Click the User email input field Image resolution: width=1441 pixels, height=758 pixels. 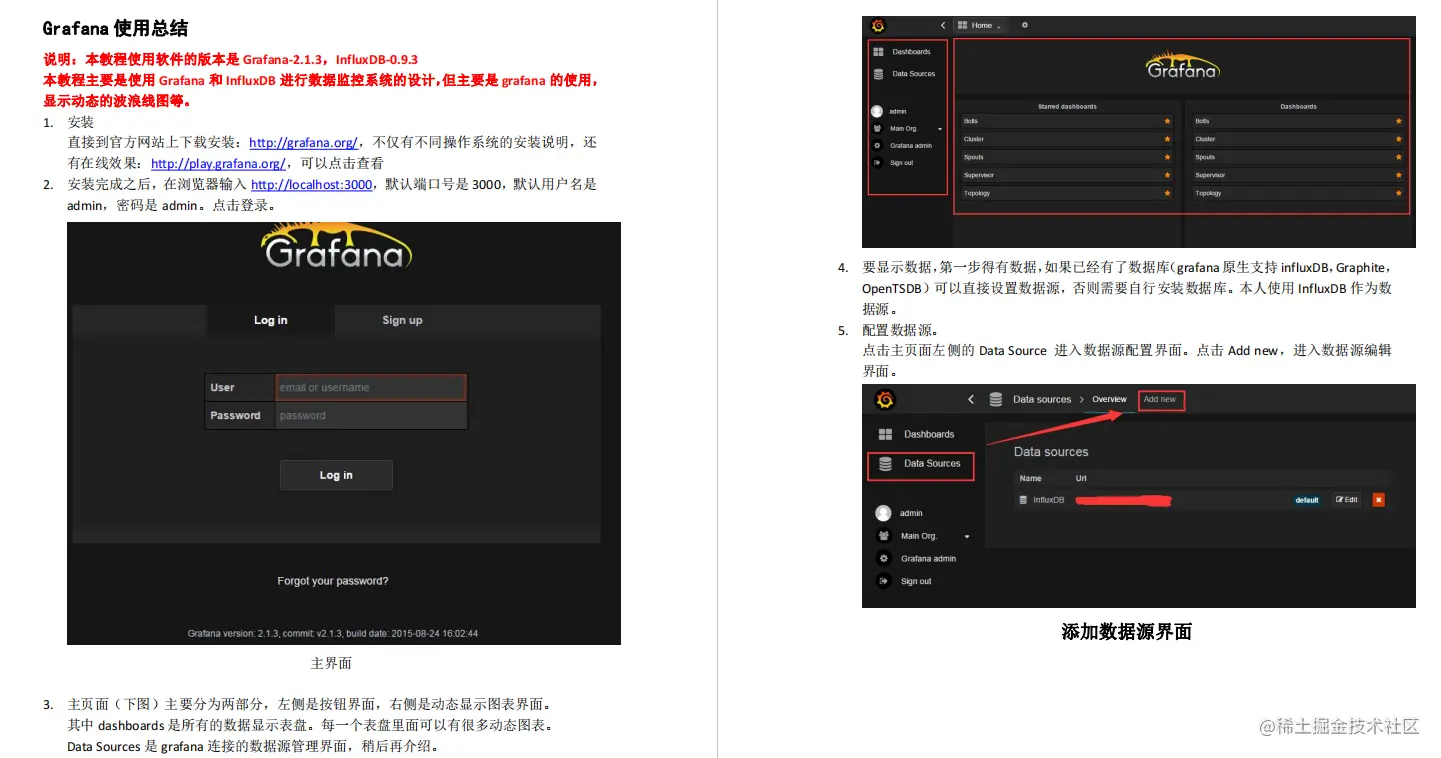370,387
